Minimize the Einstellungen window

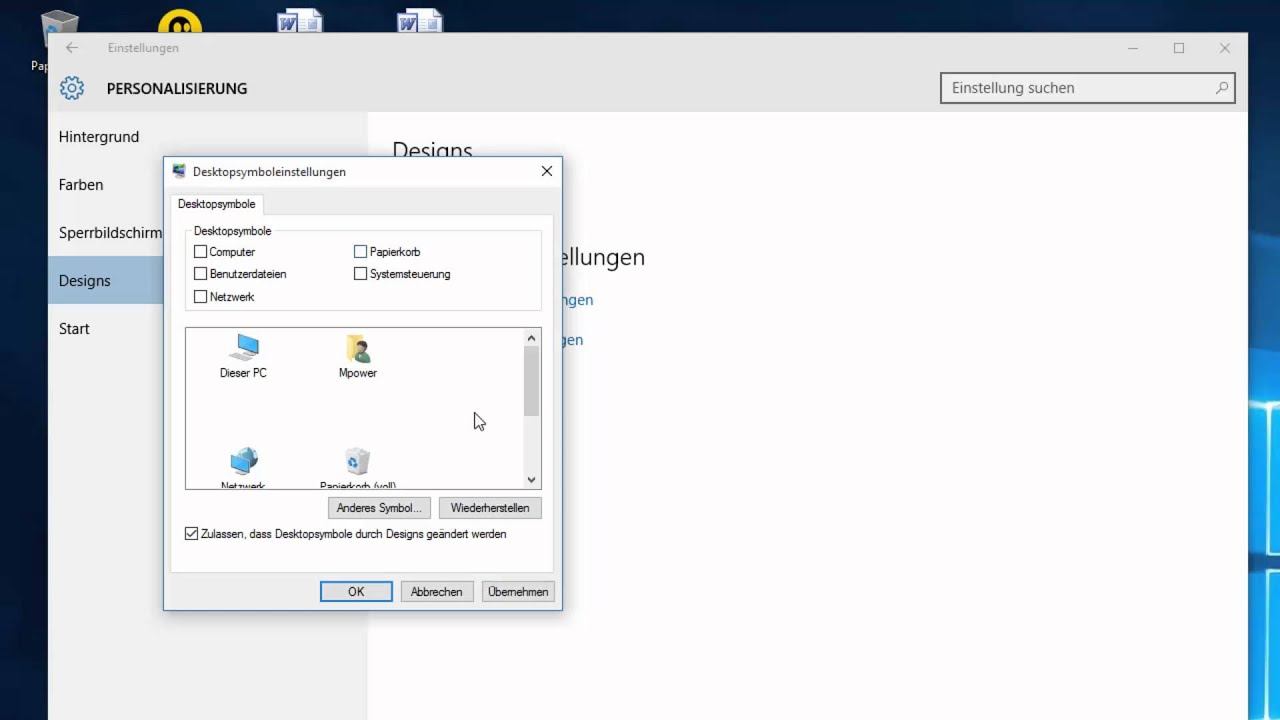point(1133,48)
